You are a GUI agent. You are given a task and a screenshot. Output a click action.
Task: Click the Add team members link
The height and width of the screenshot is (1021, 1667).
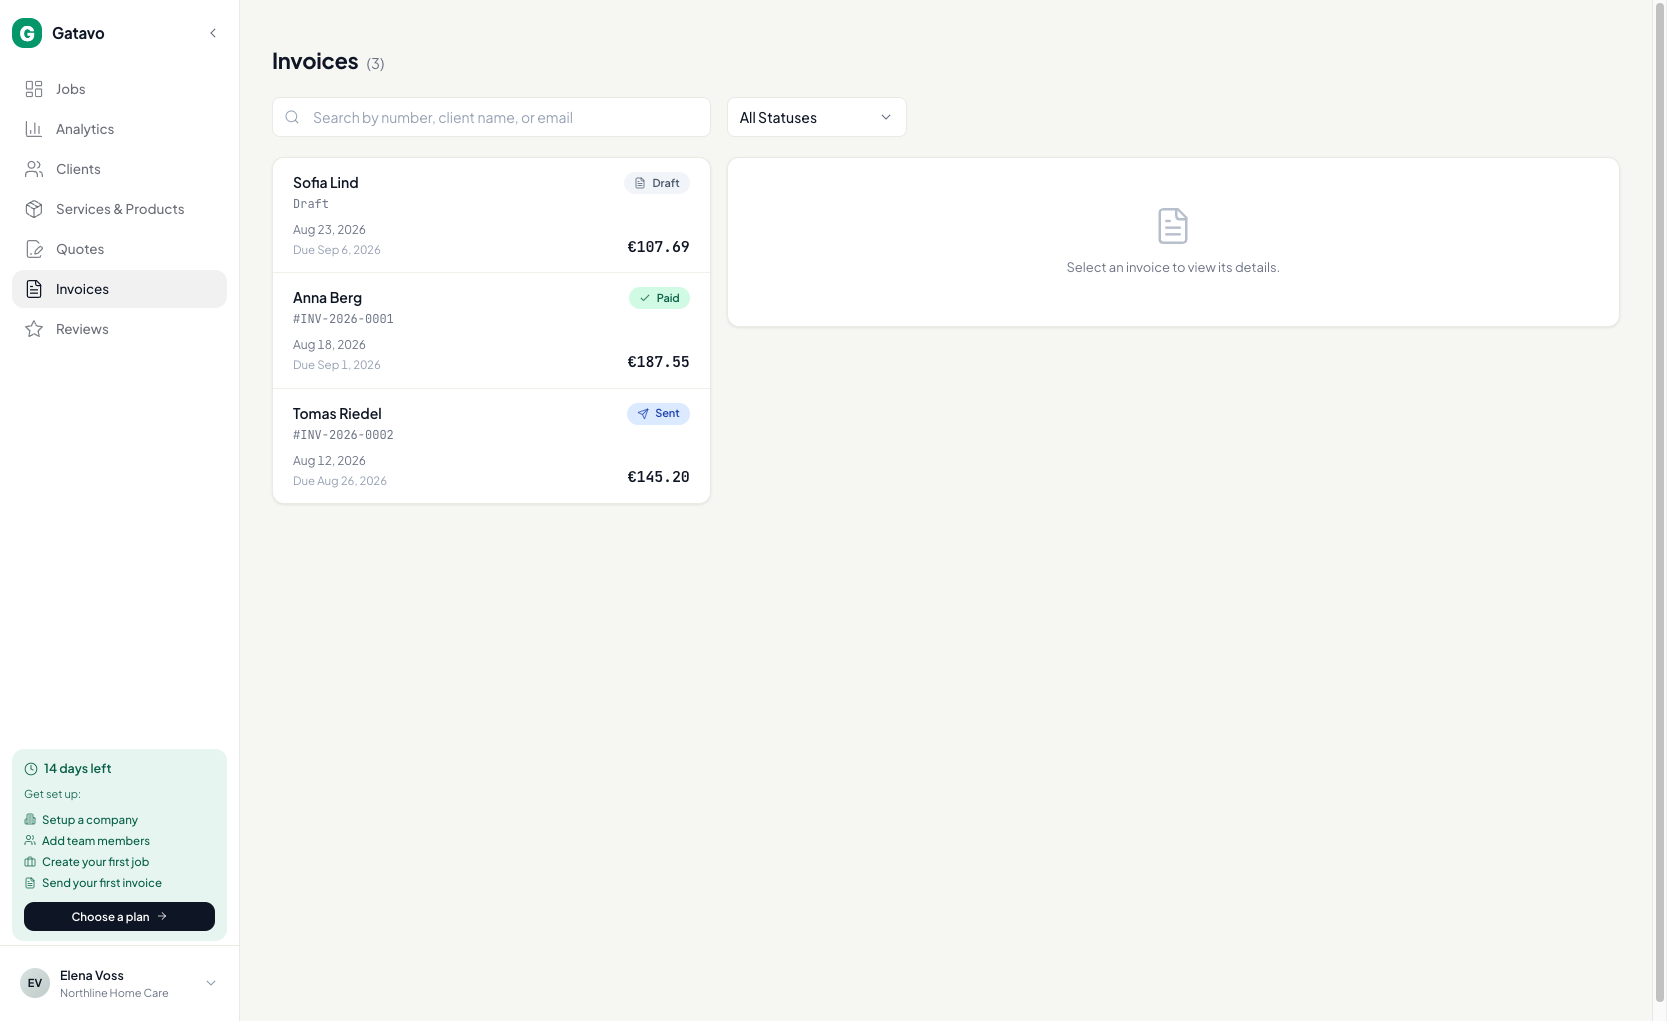(x=96, y=841)
